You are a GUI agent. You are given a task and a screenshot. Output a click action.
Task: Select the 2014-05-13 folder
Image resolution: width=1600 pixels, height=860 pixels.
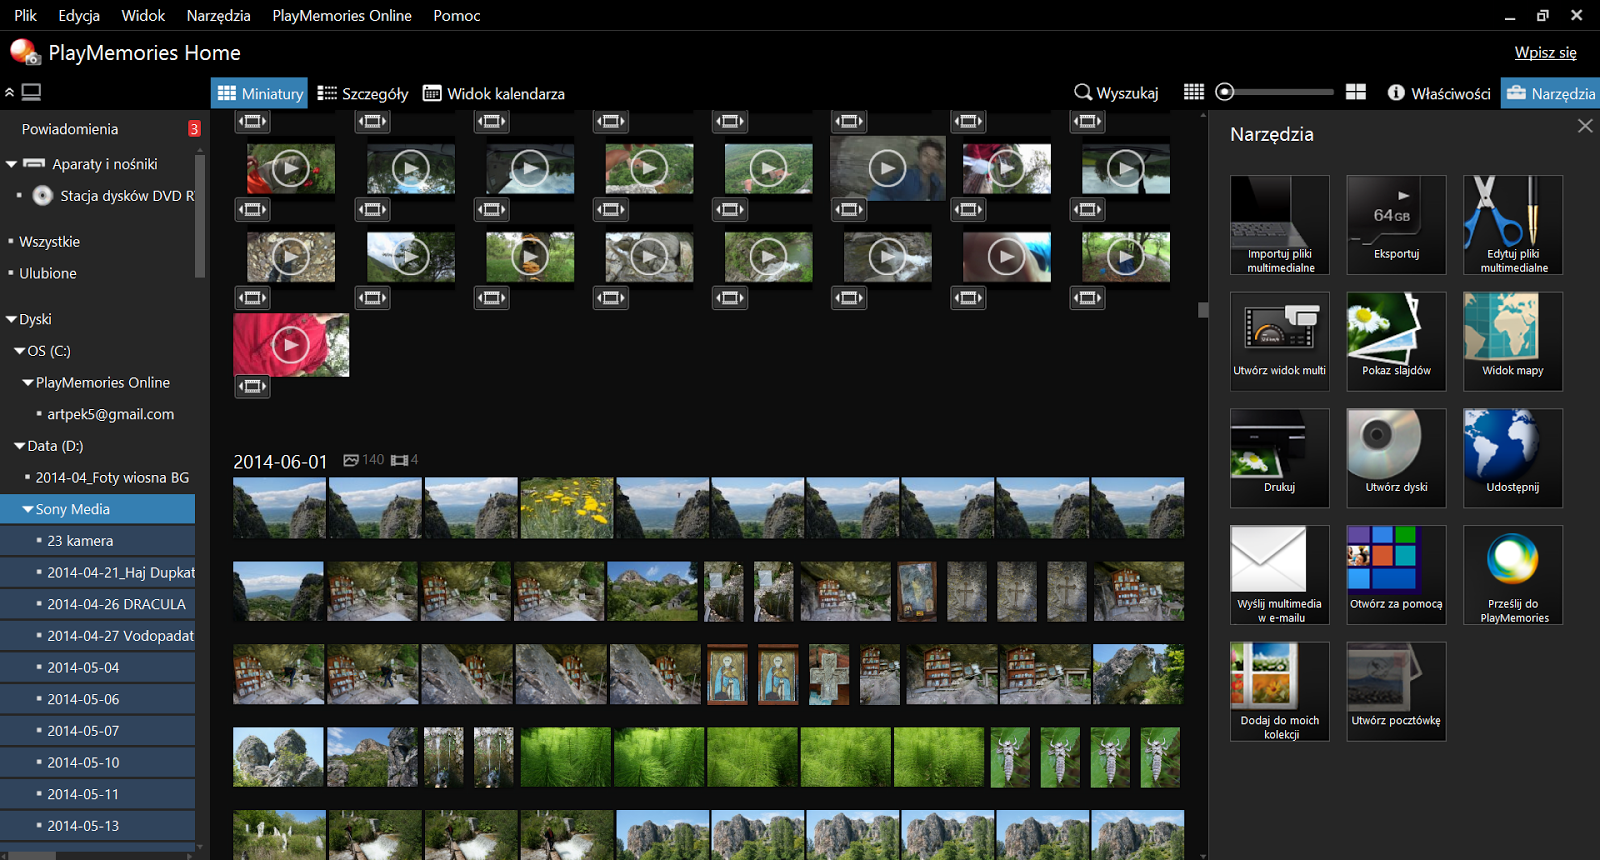[97, 826]
